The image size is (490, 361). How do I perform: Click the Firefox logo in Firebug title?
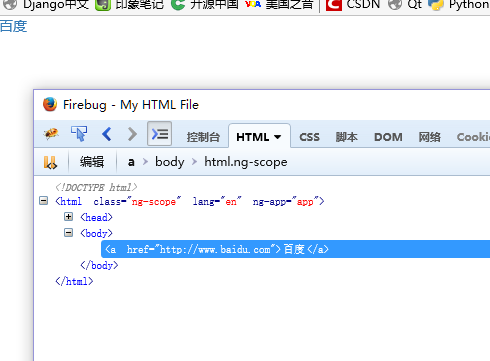coord(50,104)
